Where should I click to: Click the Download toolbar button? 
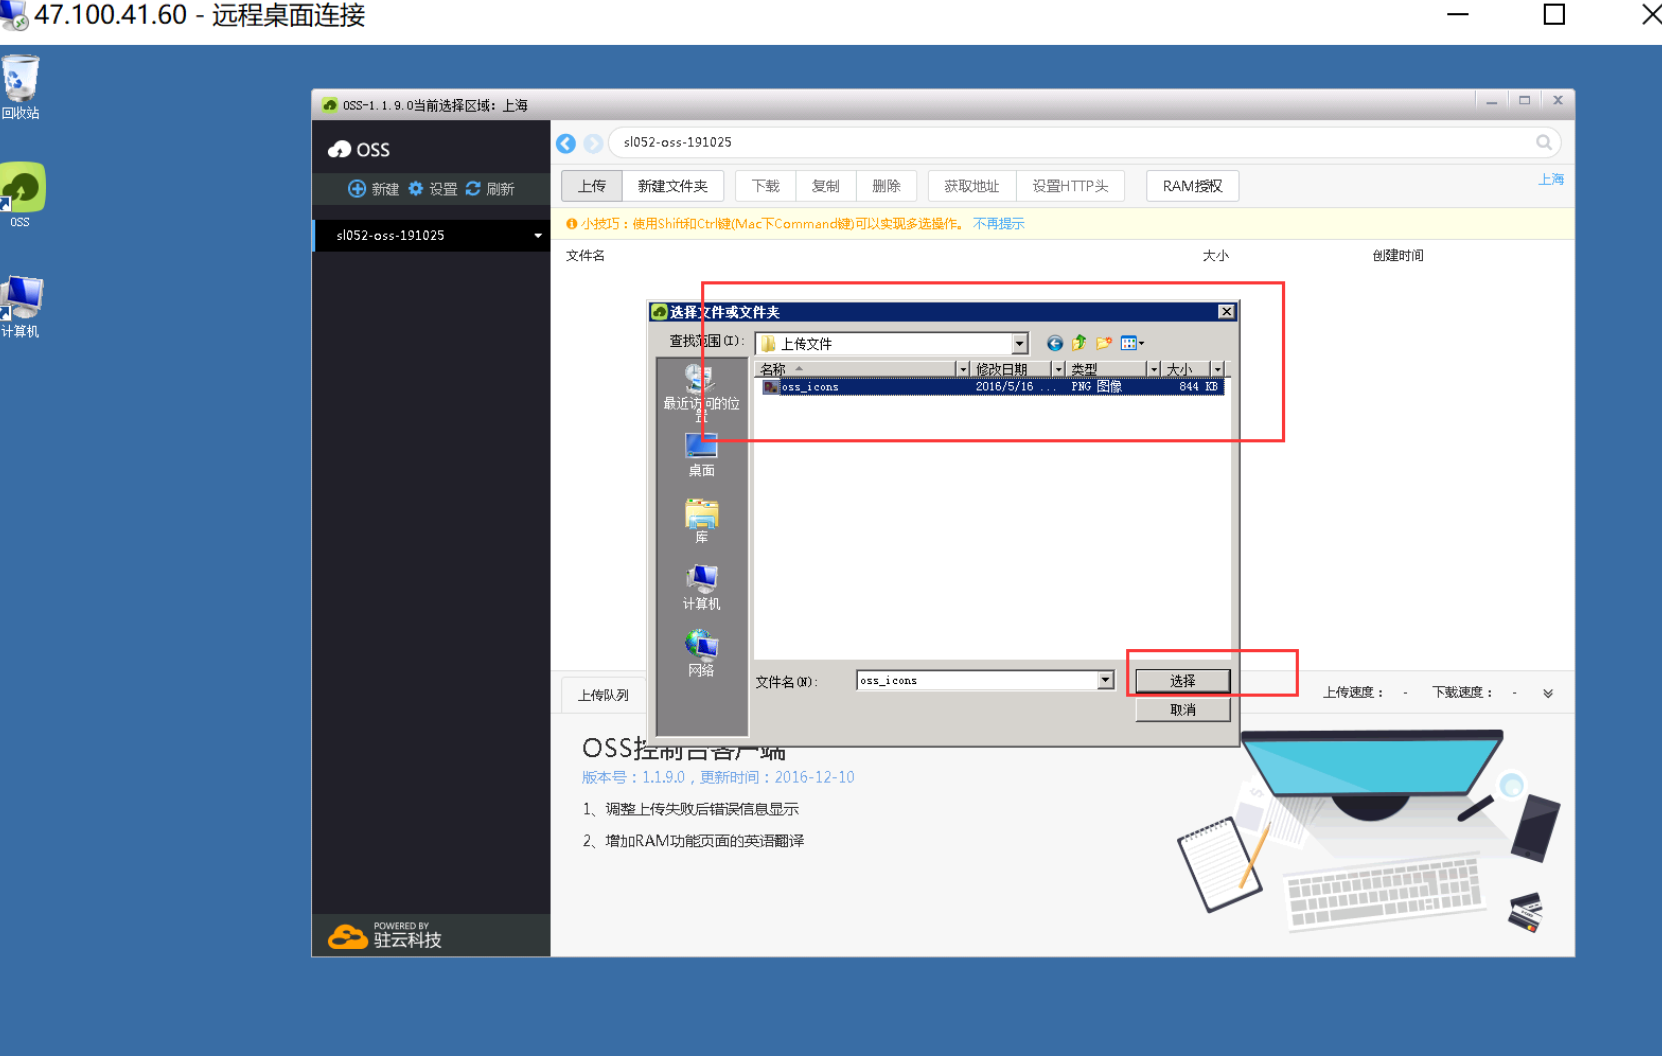(765, 186)
